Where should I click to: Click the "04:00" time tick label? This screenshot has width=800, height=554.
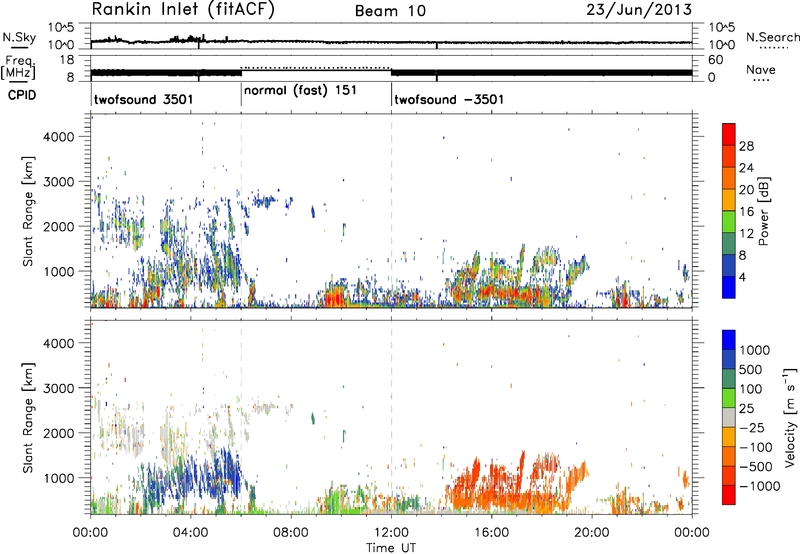tap(190, 533)
